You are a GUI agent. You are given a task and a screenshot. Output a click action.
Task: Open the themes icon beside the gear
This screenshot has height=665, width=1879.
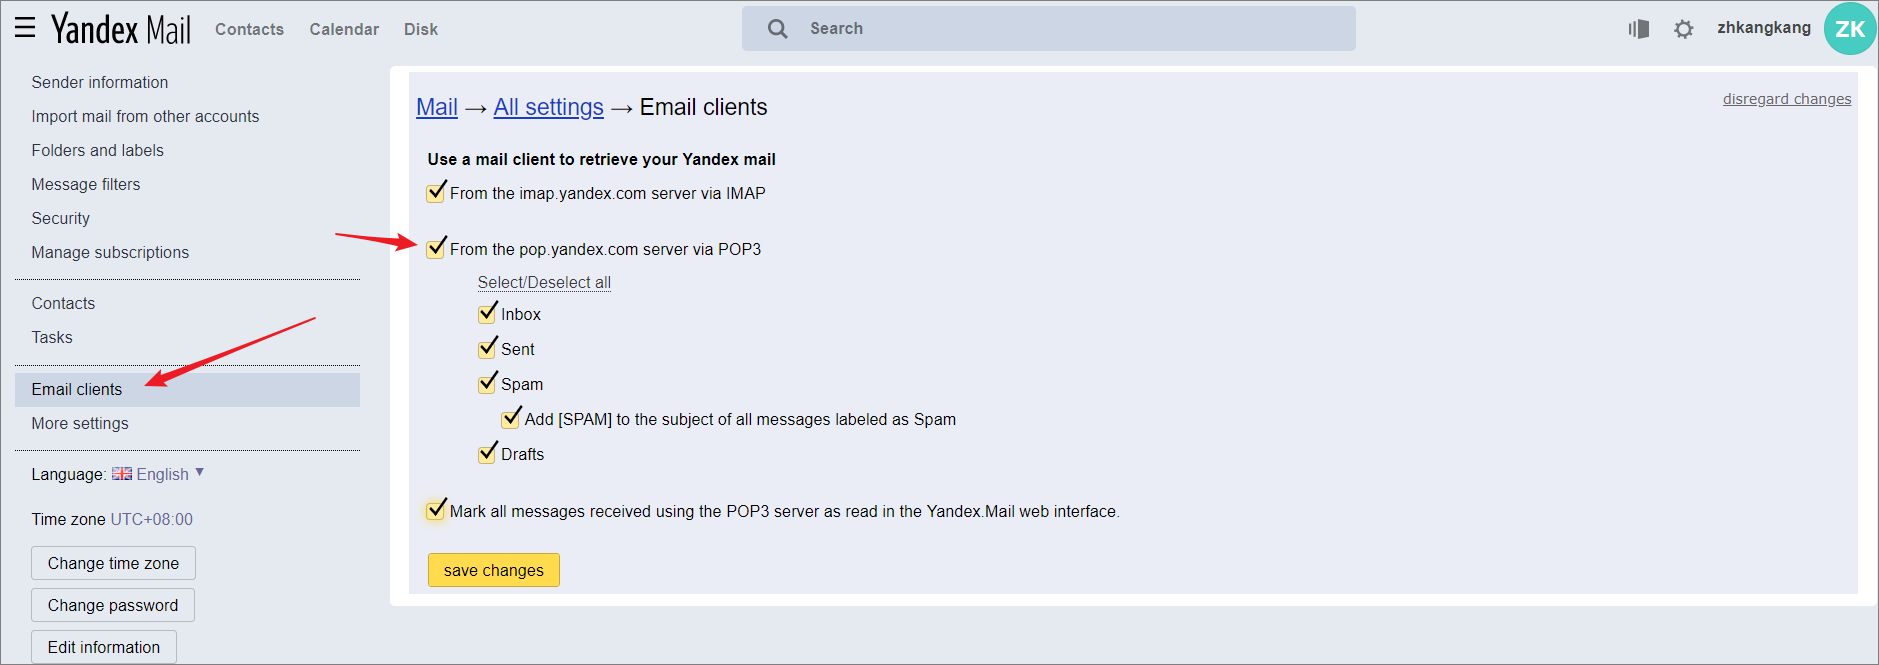(x=1638, y=29)
